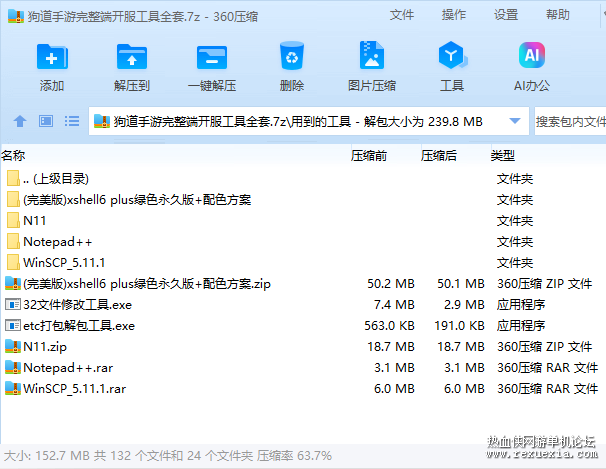Select the Notepad++ folder icon
This screenshot has width=606, height=469.
(x=13, y=241)
